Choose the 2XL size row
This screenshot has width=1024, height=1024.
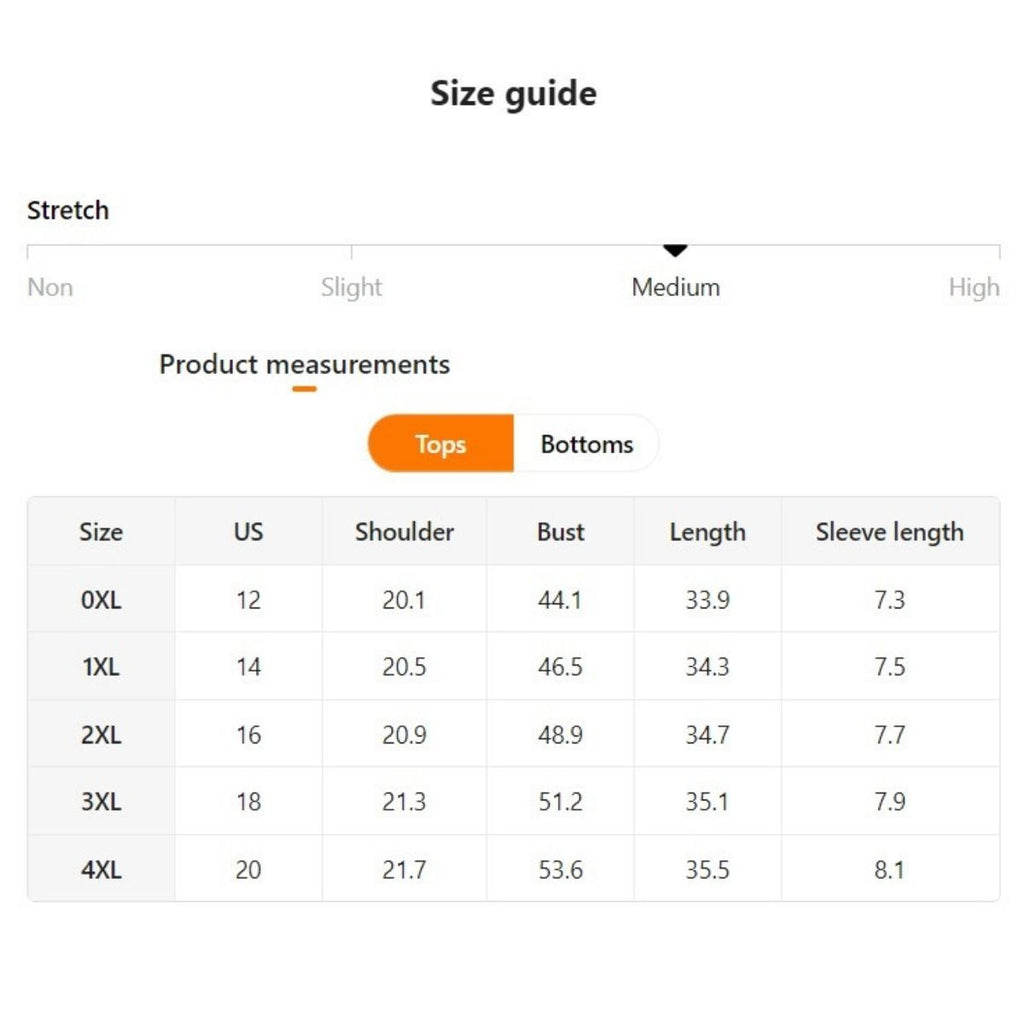(101, 735)
